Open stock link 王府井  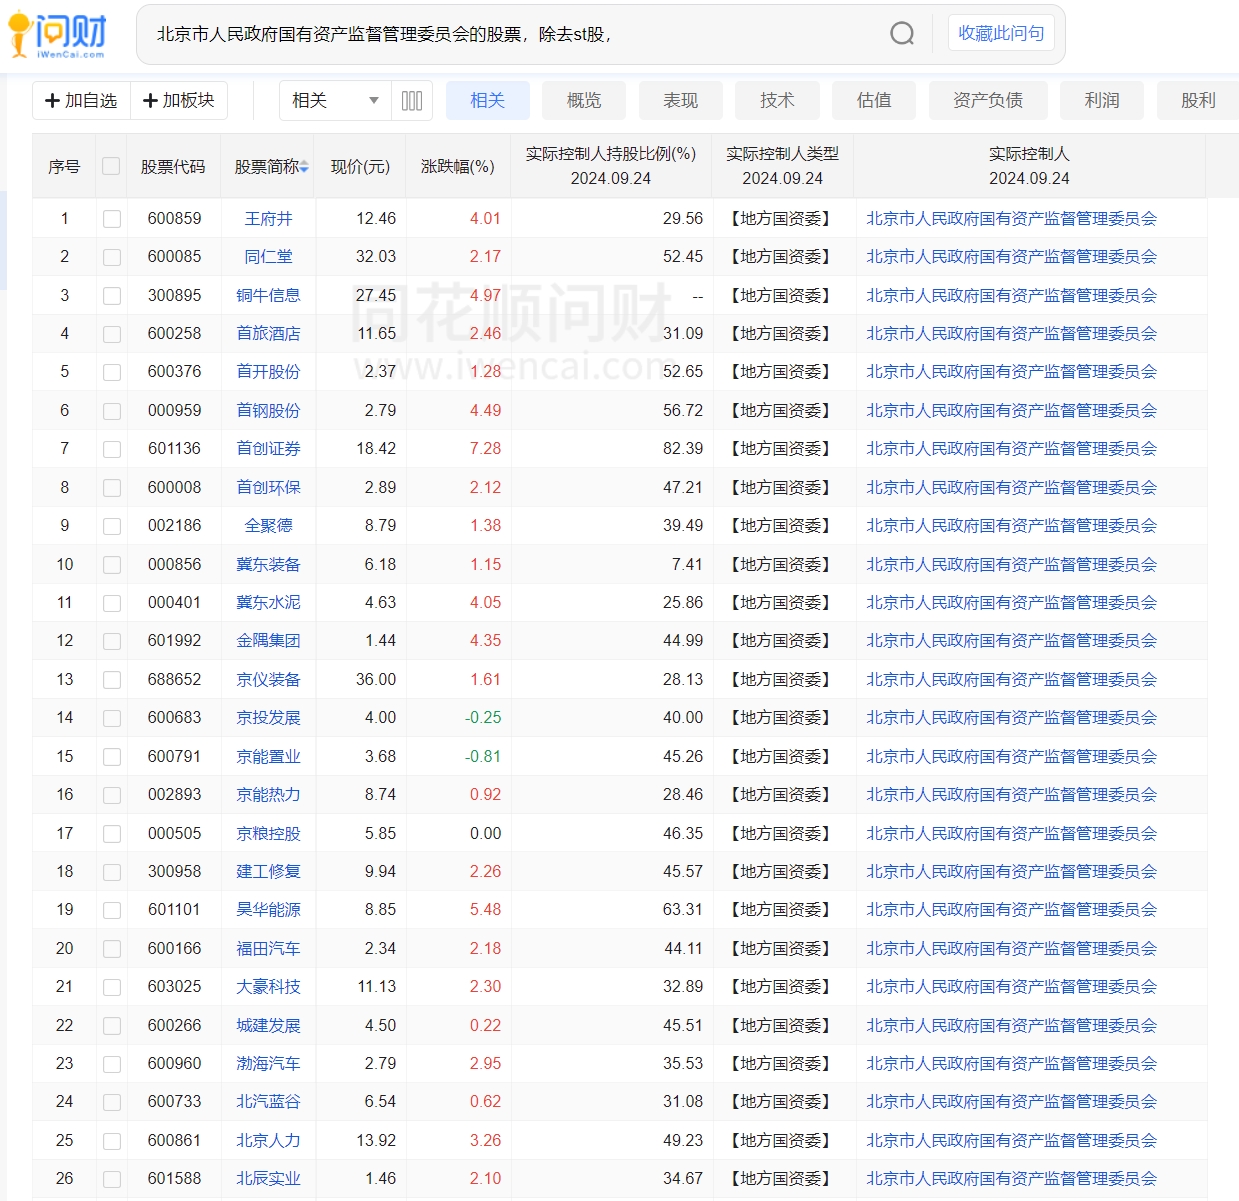coord(269,218)
